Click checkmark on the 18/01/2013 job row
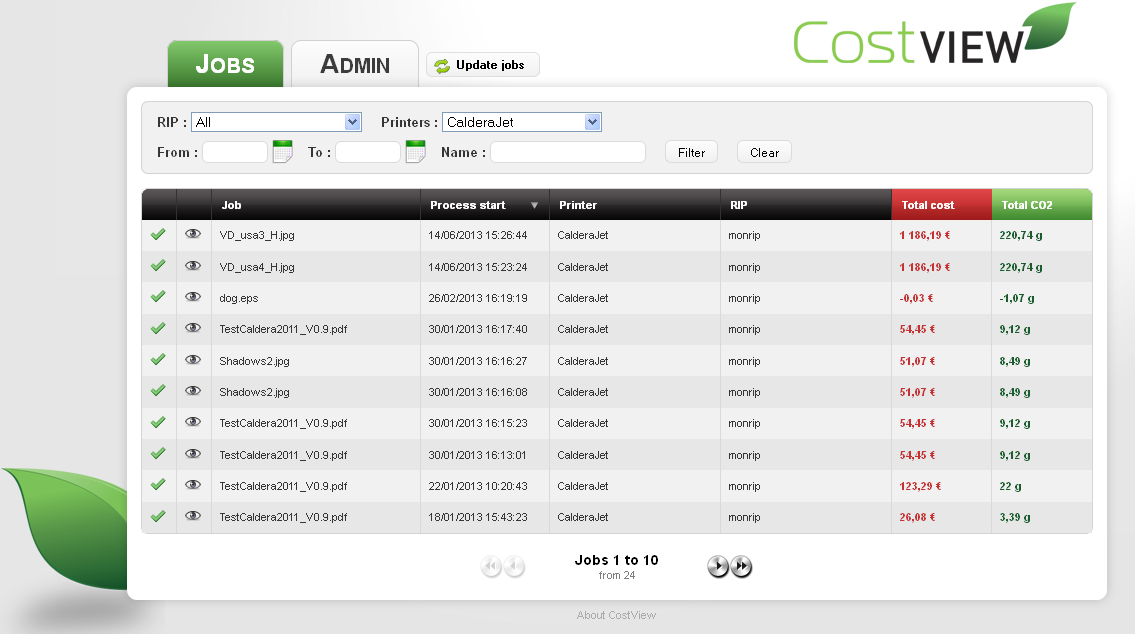Screen dimensions: 1135x634 click(x=157, y=516)
